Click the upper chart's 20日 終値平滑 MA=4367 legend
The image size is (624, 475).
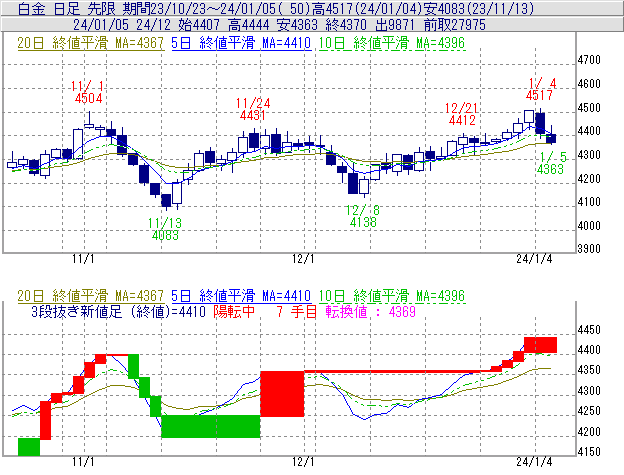click(x=90, y=43)
